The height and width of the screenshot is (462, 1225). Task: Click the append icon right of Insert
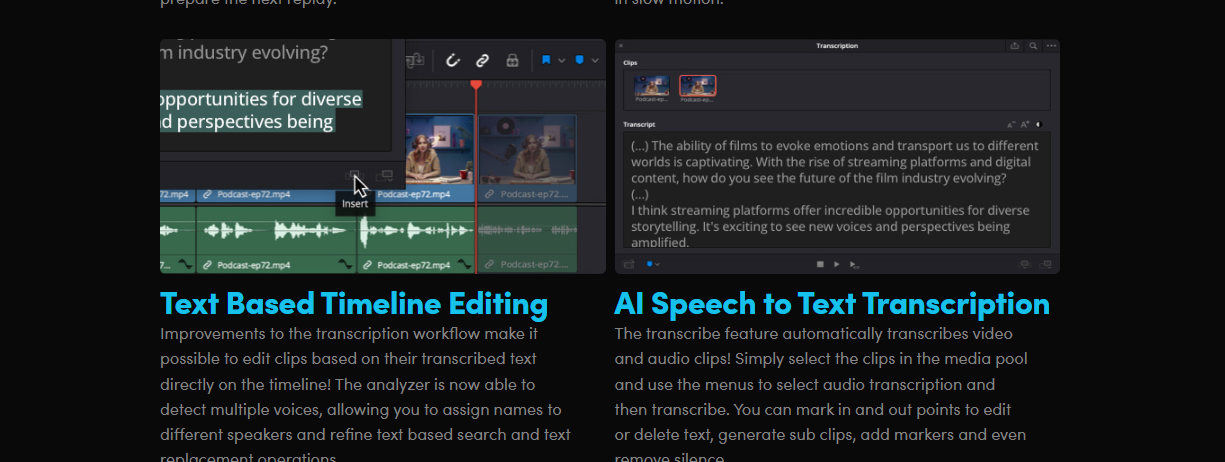coord(386,175)
